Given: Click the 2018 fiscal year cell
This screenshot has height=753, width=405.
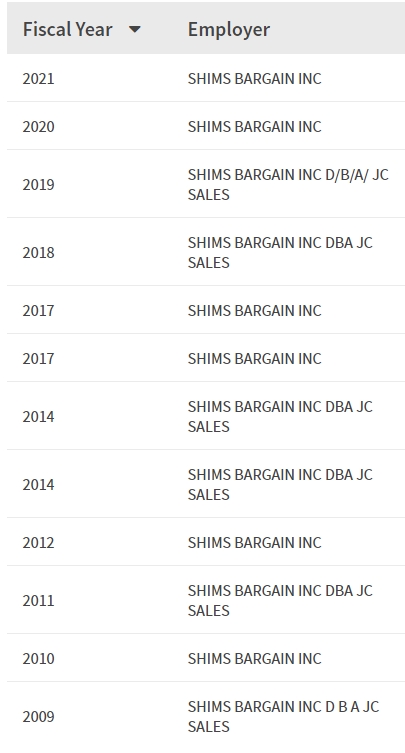Looking at the screenshot, I should point(38,253).
